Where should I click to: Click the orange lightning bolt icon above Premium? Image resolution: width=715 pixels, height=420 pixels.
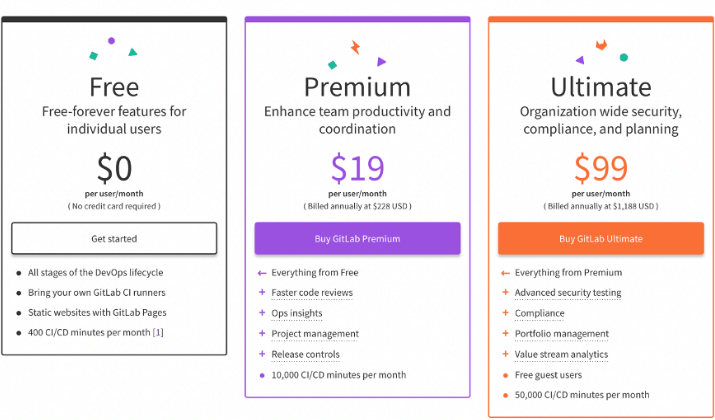(355, 47)
